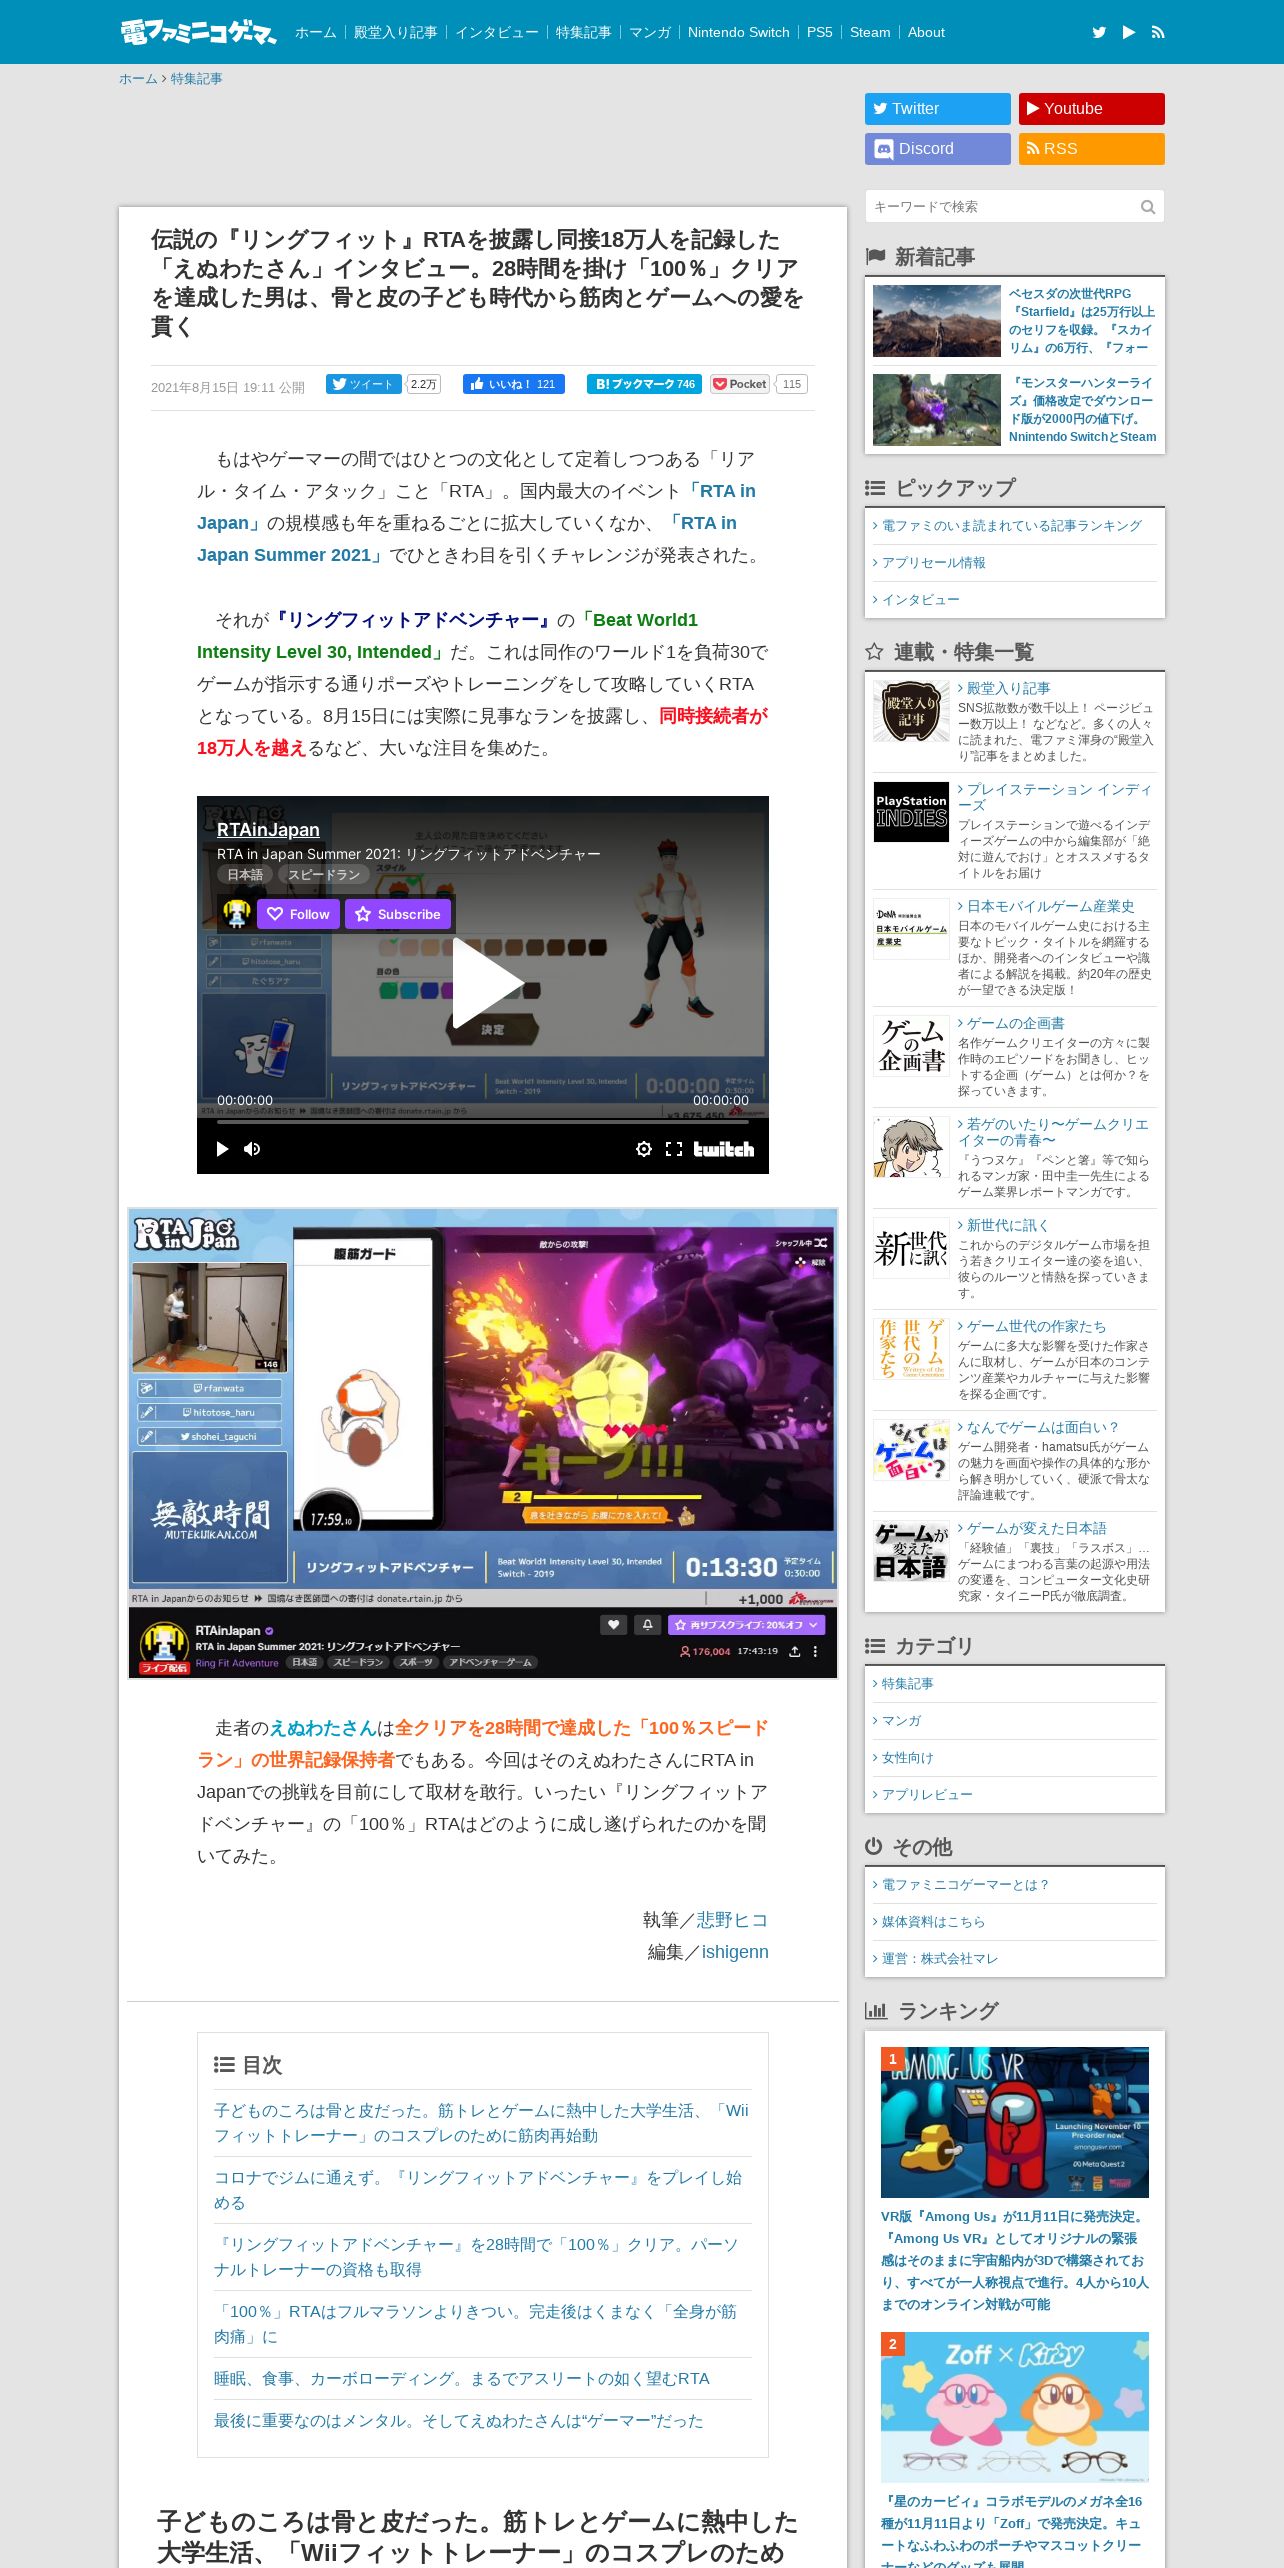Play the Twitch video with center play button
Screen dimensions: 1284x2568
tap(487, 984)
